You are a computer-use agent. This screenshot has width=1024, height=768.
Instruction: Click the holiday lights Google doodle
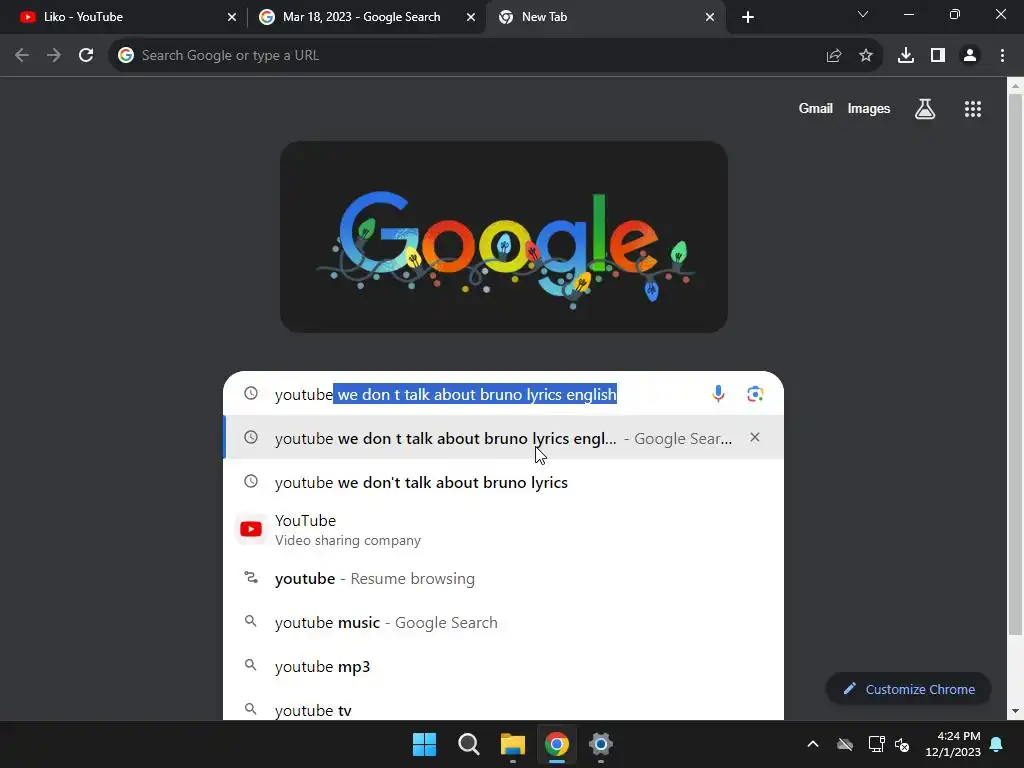pyautogui.click(x=504, y=237)
